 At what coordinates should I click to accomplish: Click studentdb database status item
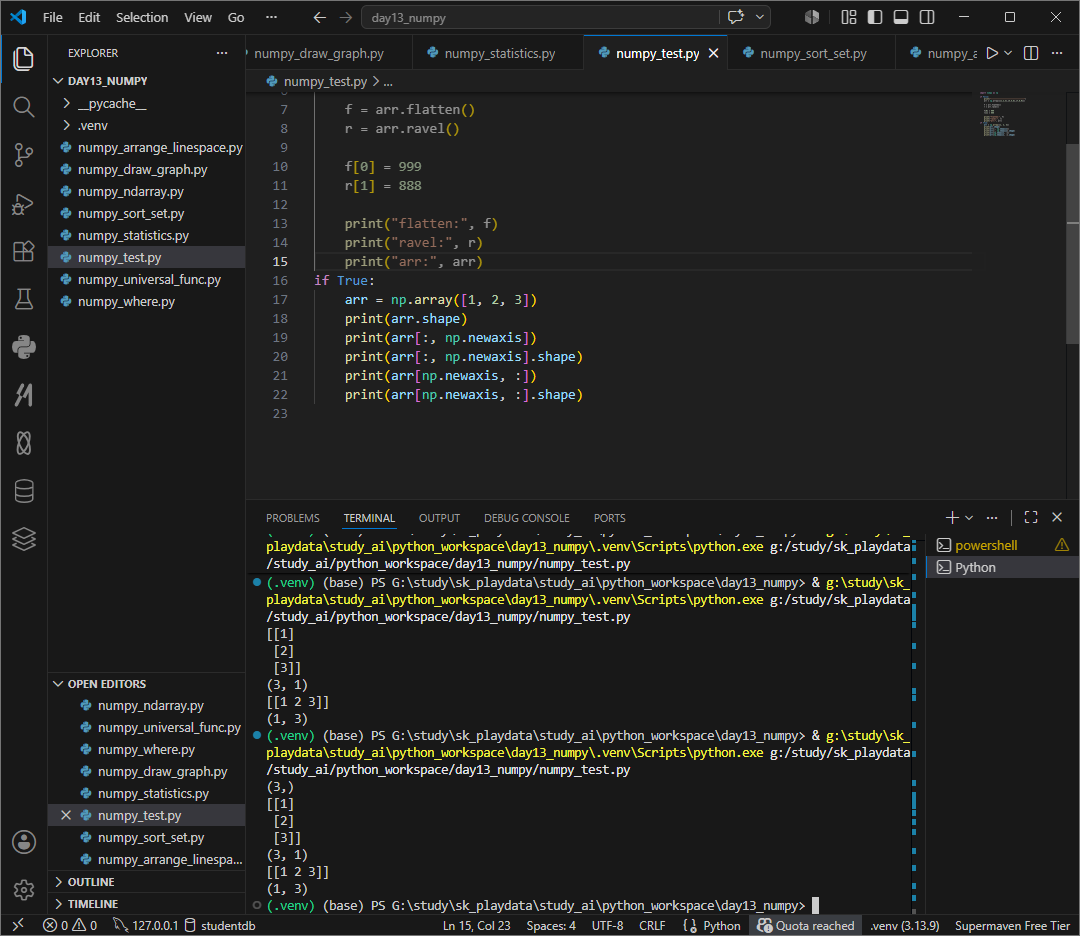[x=220, y=925]
